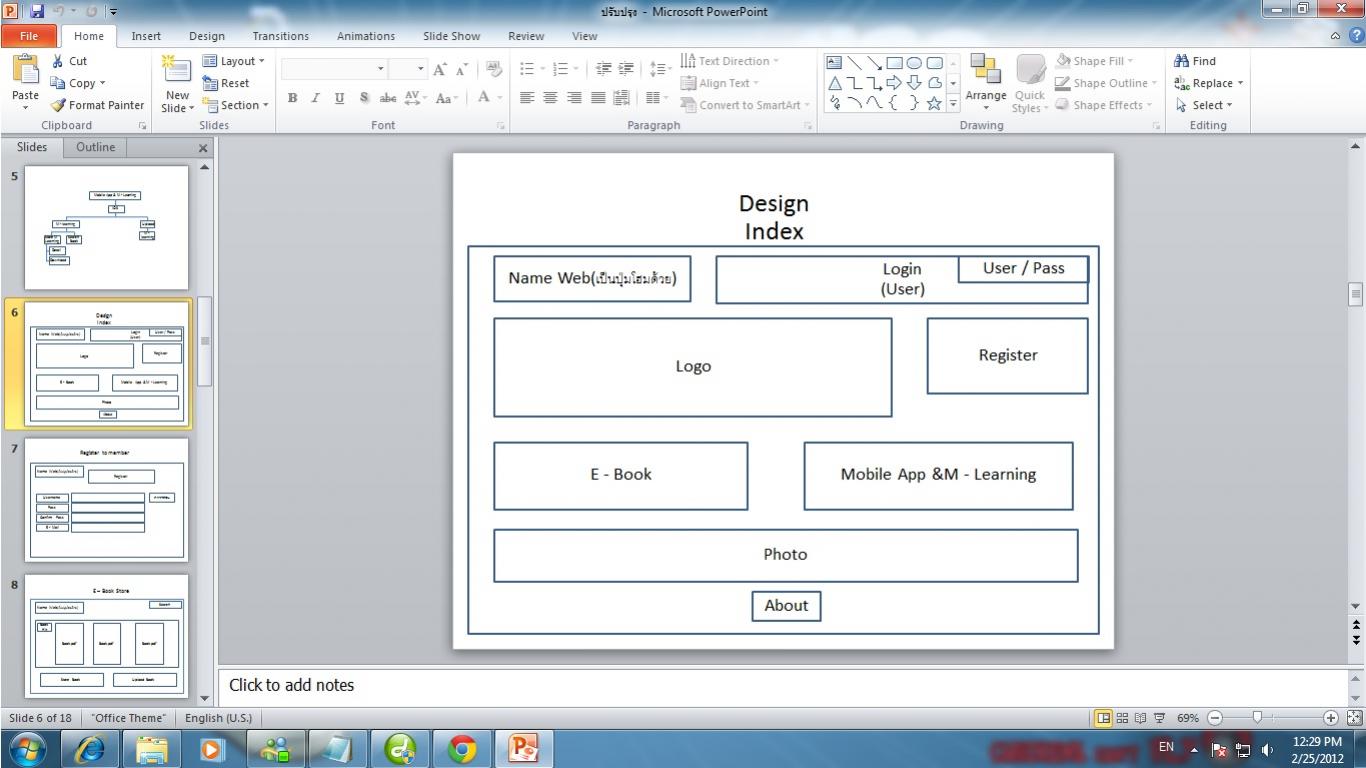Zoom out with the minus button
The width and height of the screenshot is (1366, 768).
pos(1215,718)
